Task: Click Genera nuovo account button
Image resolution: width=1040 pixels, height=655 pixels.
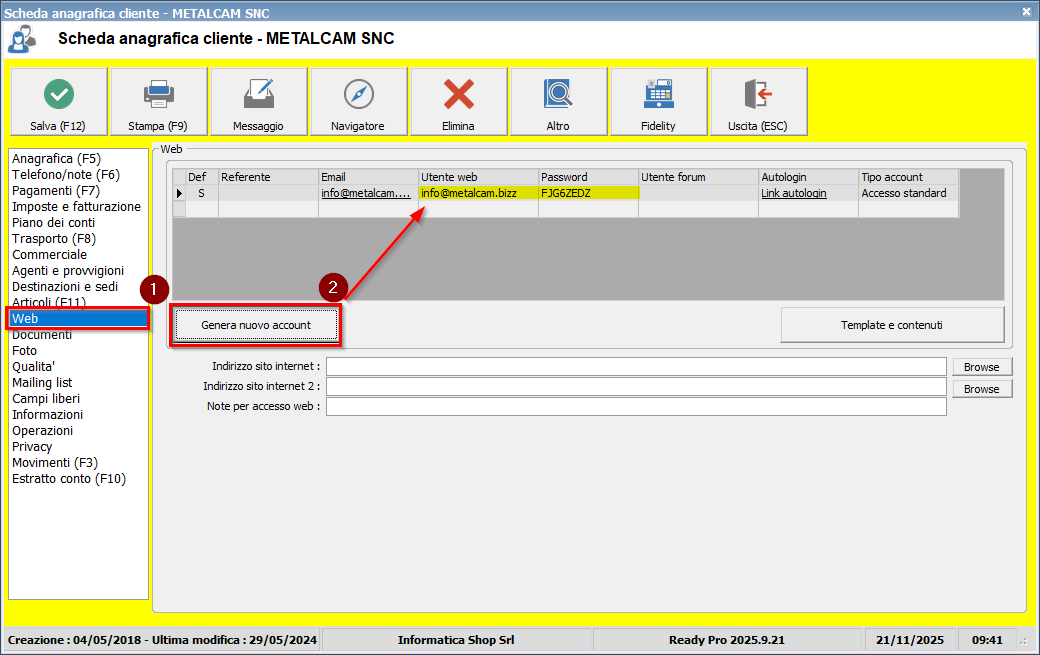Action: (x=256, y=325)
